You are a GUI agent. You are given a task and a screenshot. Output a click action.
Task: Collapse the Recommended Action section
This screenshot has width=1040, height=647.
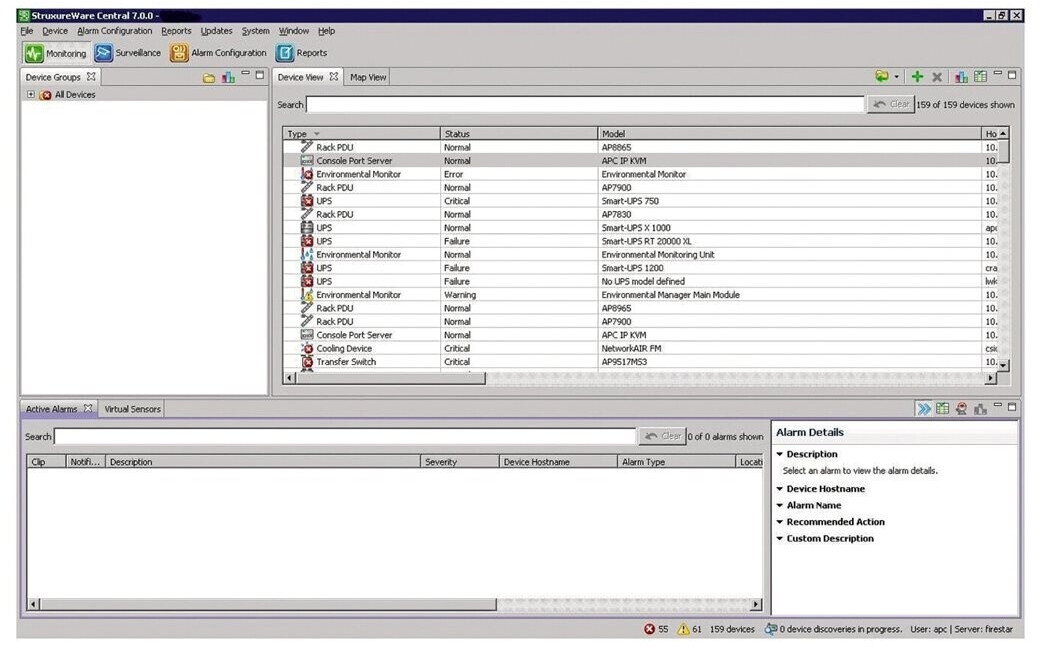pyautogui.click(x=780, y=522)
